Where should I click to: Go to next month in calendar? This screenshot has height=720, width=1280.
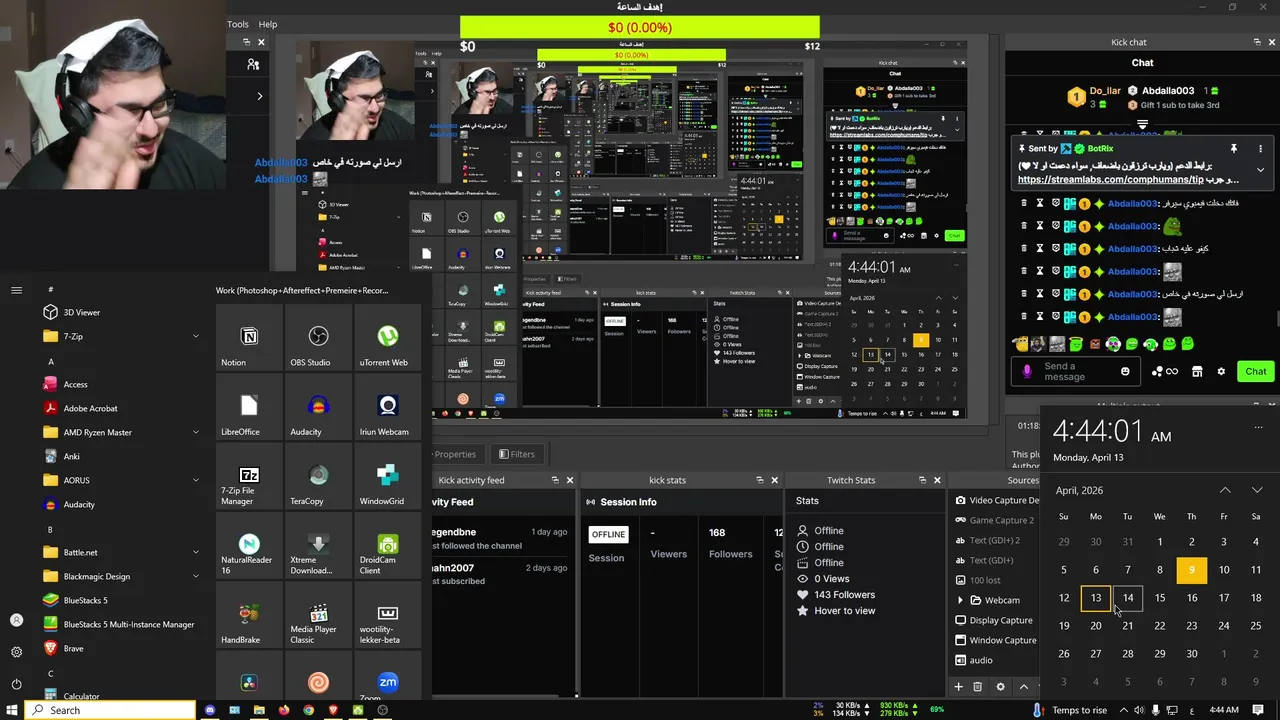(x=1257, y=490)
